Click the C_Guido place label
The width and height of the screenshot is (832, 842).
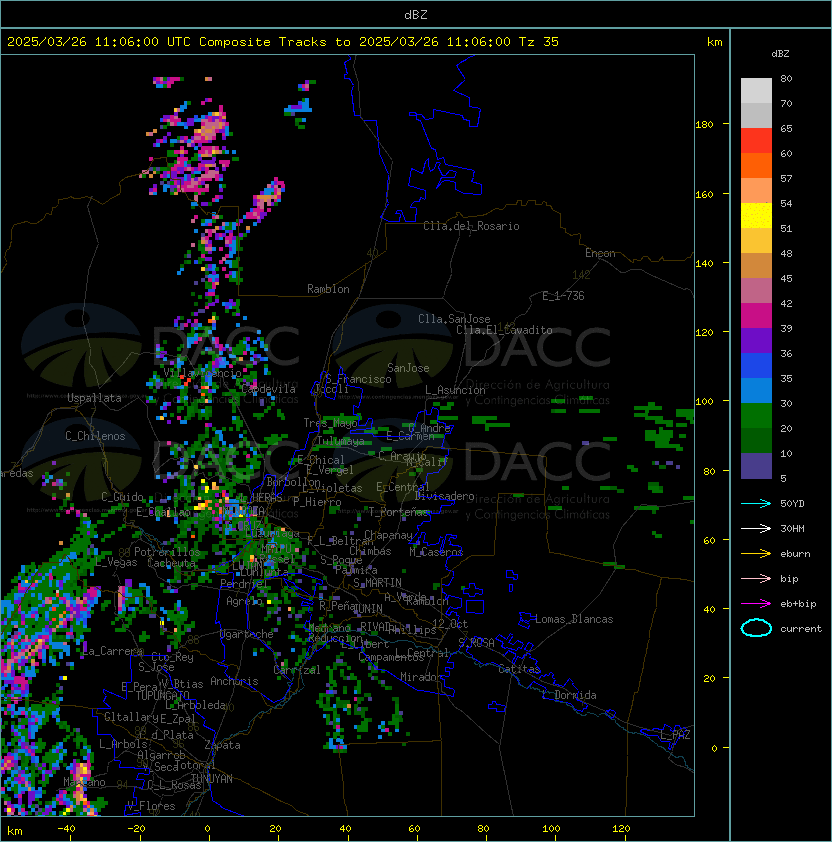click(122, 497)
